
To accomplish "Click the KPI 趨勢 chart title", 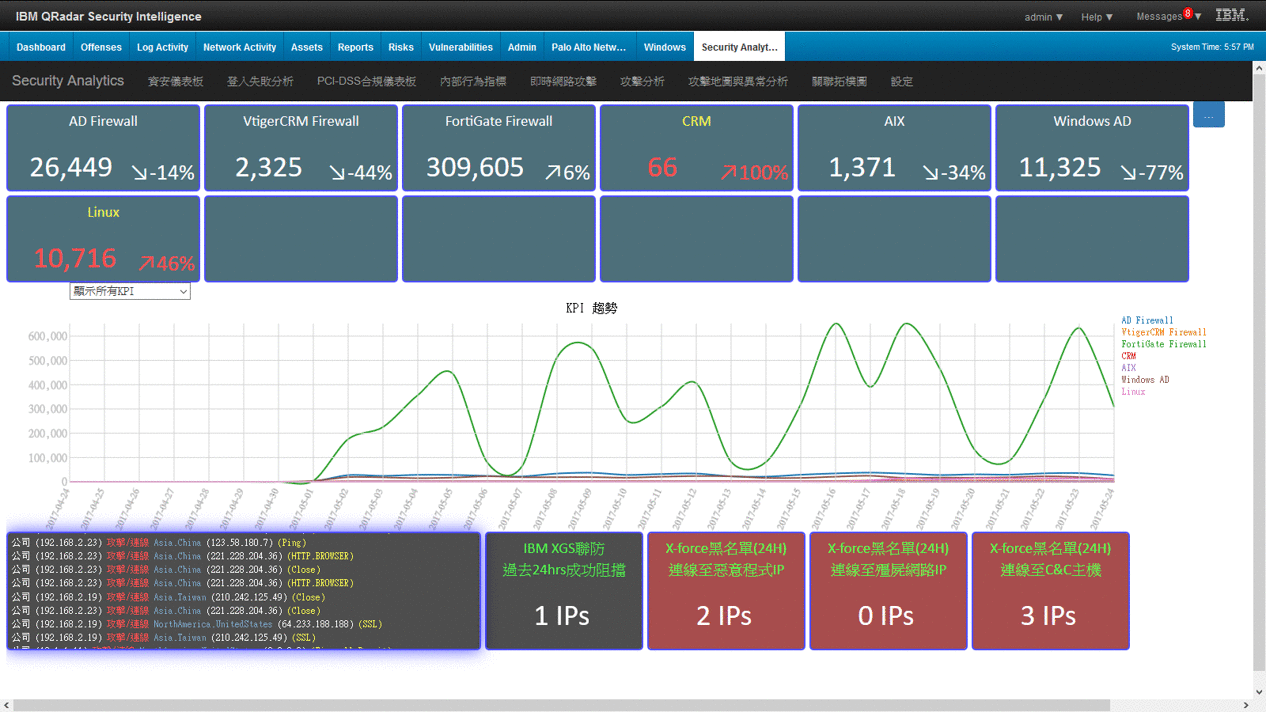I will coord(591,308).
